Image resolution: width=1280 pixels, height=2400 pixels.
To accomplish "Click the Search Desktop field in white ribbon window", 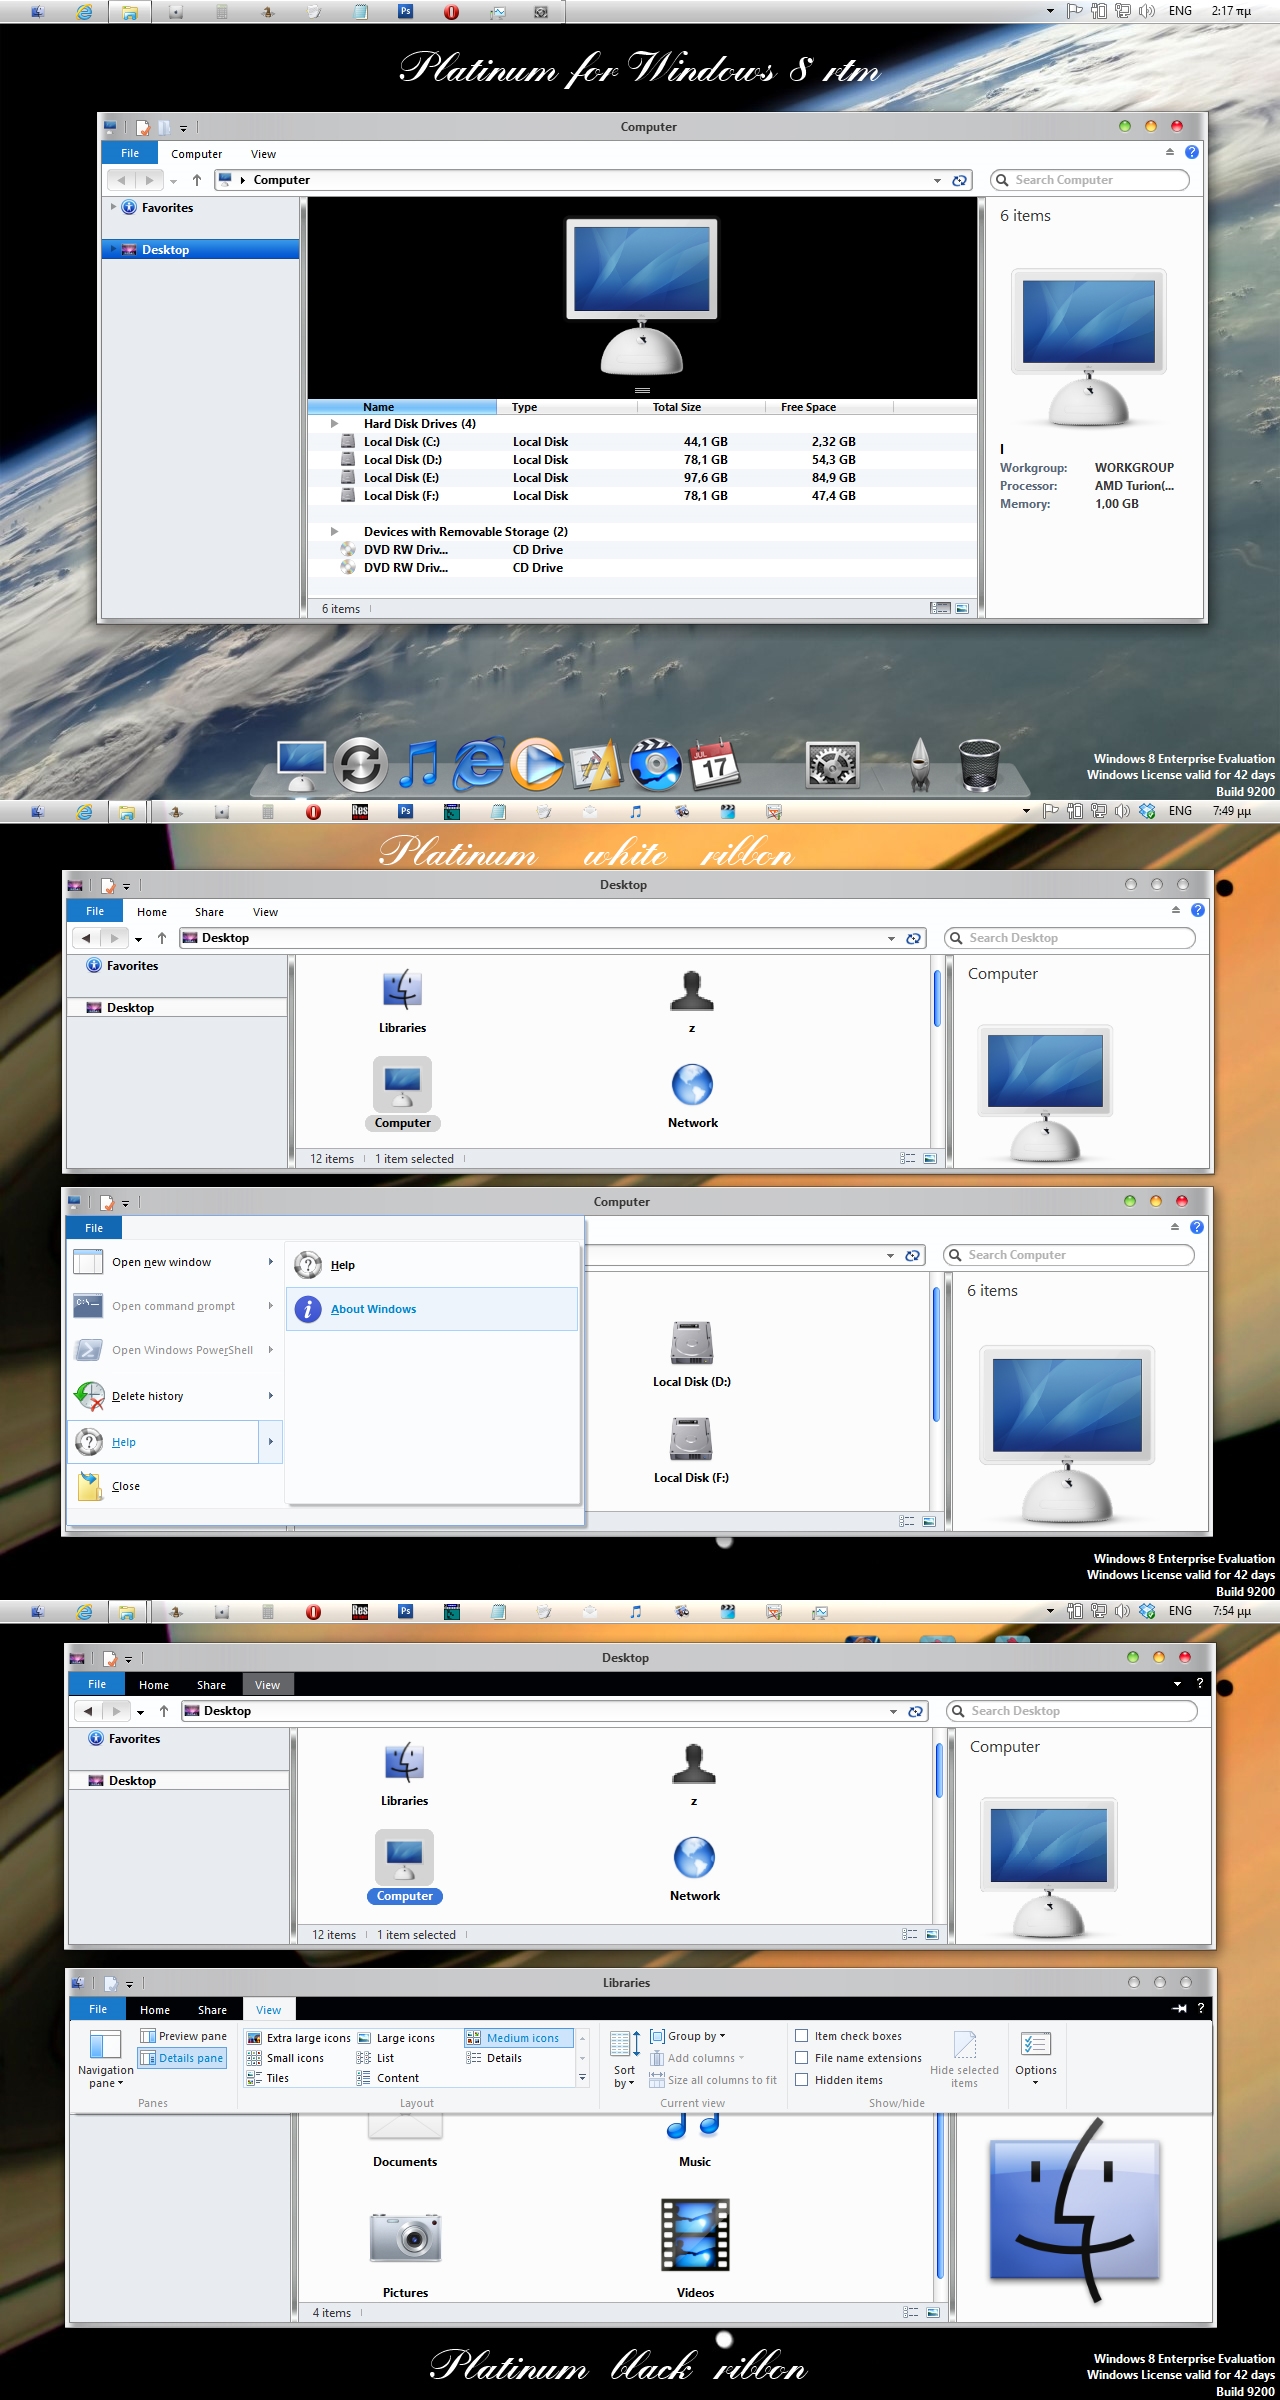I will coord(1070,938).
